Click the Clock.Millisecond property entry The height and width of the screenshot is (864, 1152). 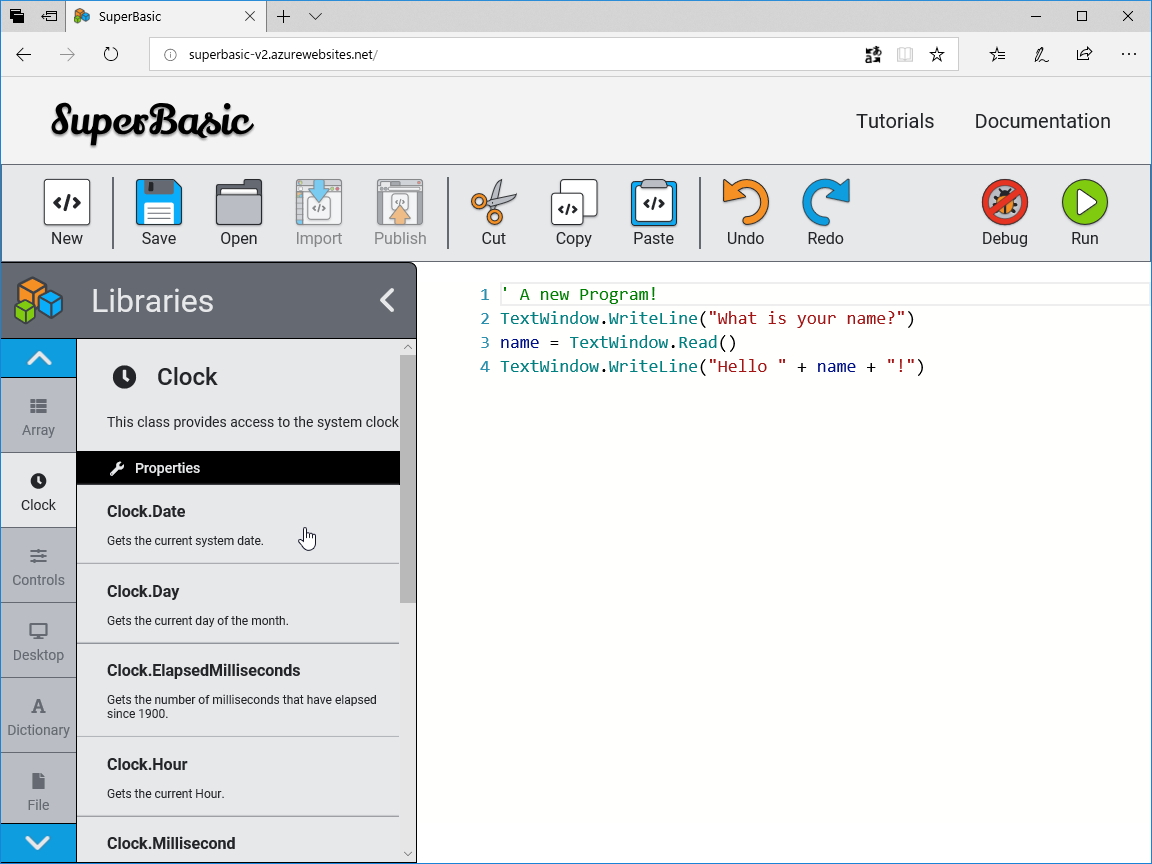point(238,840)
